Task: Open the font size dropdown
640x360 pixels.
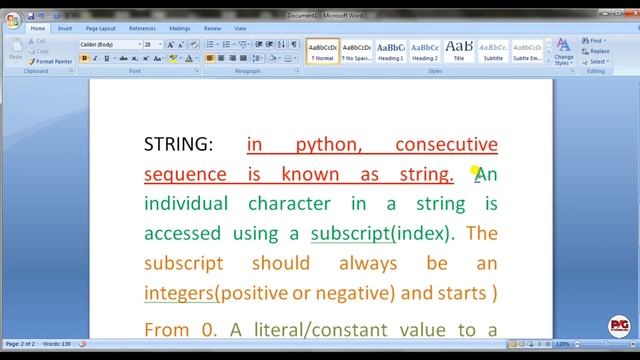Action: pyautogui.click(x=160, y=44)
